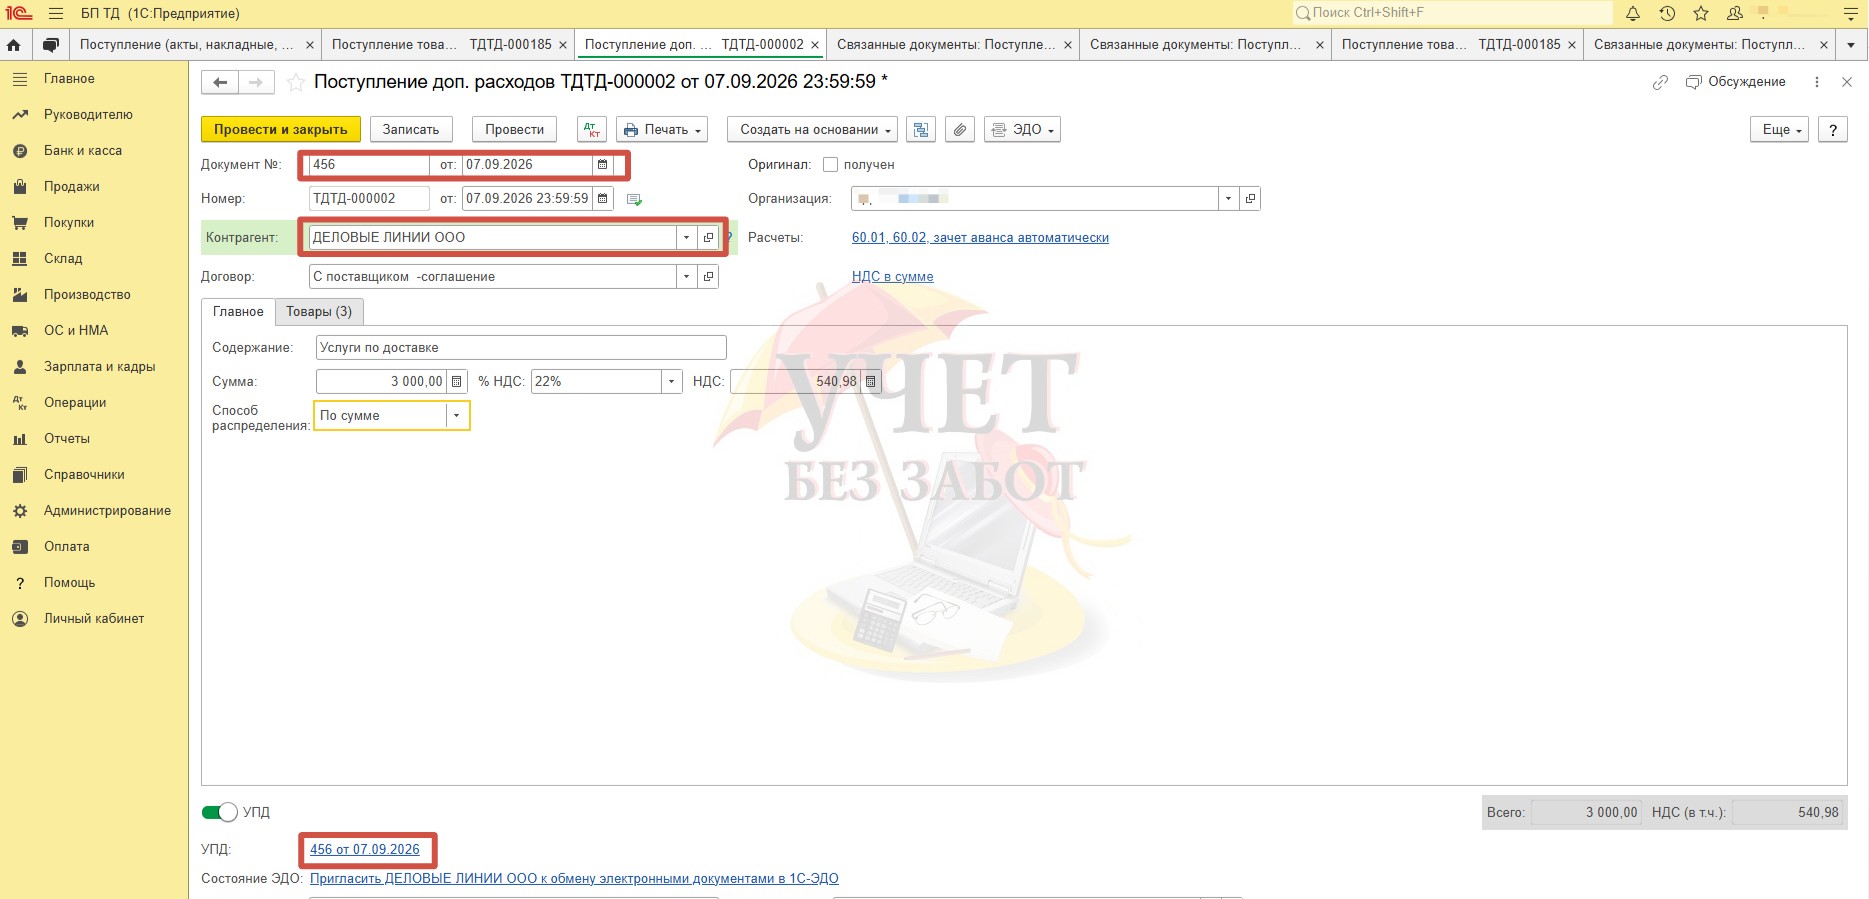Screen dimensions: 1869x899
Task: Open Договор item form icon
Action: (x=708, y=277)
